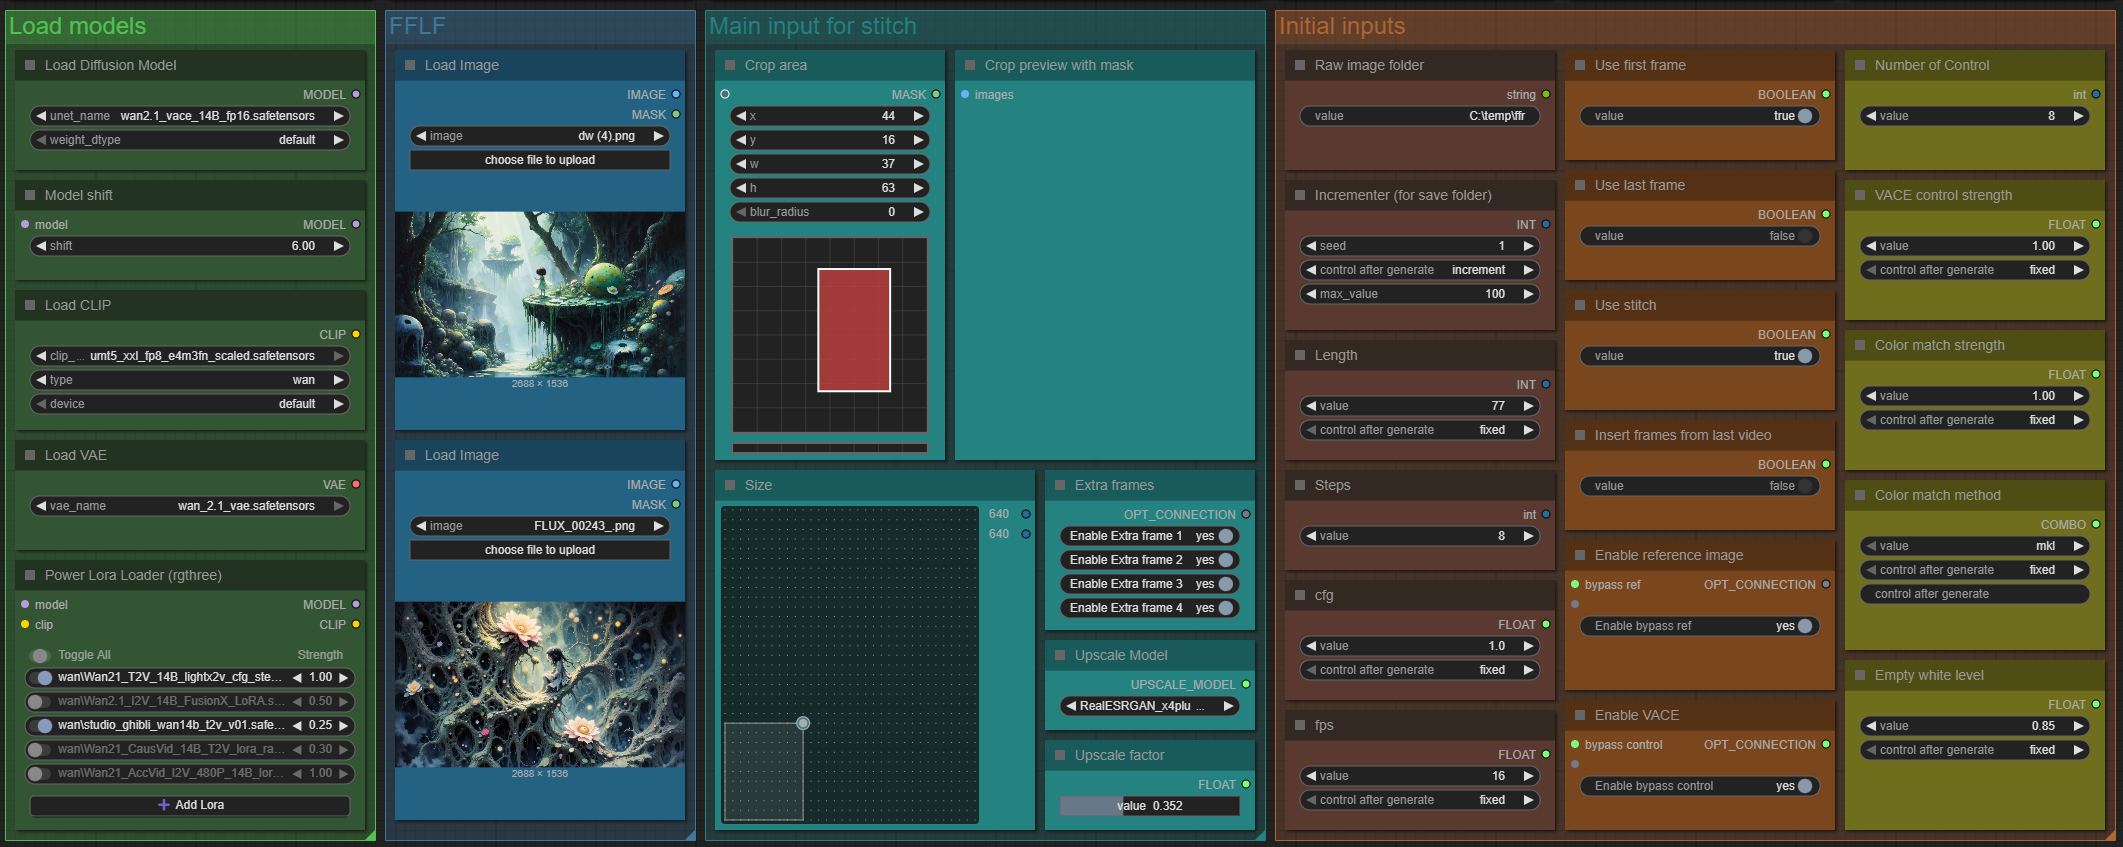Collapse the Crop preview with mask node

click(970, 65)
